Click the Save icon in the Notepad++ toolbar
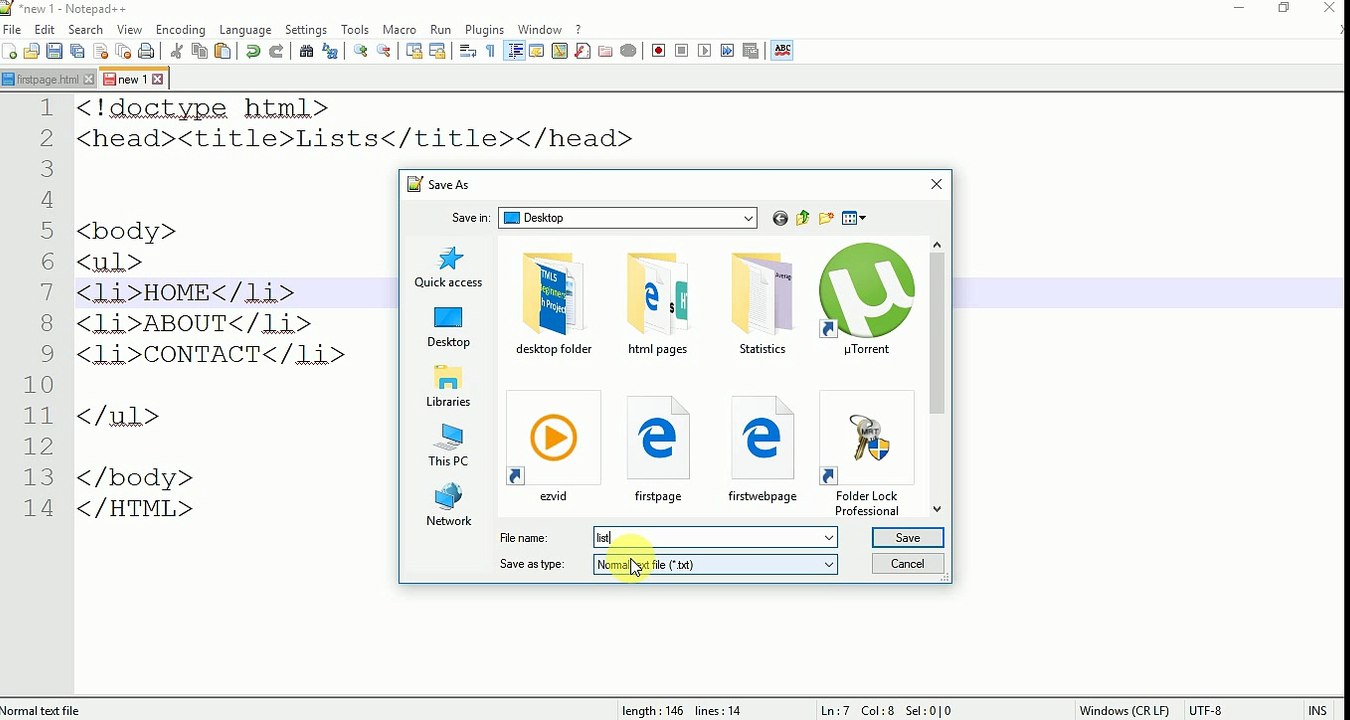This screenshot has width=1350, height=720. click(x=55, y=51)
